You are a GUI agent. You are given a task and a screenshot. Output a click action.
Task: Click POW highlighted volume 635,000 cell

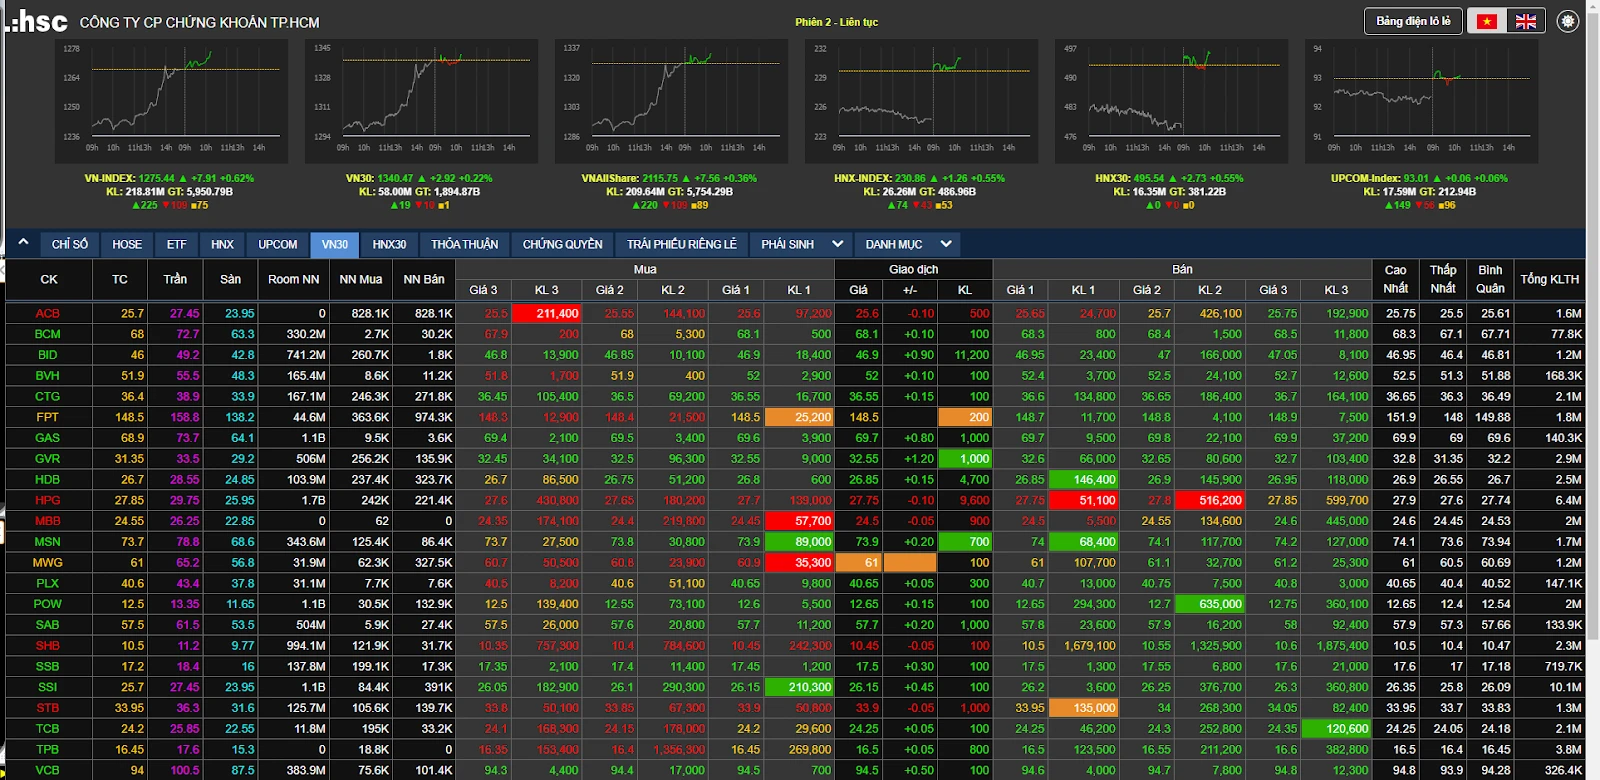click(1211, 604)
